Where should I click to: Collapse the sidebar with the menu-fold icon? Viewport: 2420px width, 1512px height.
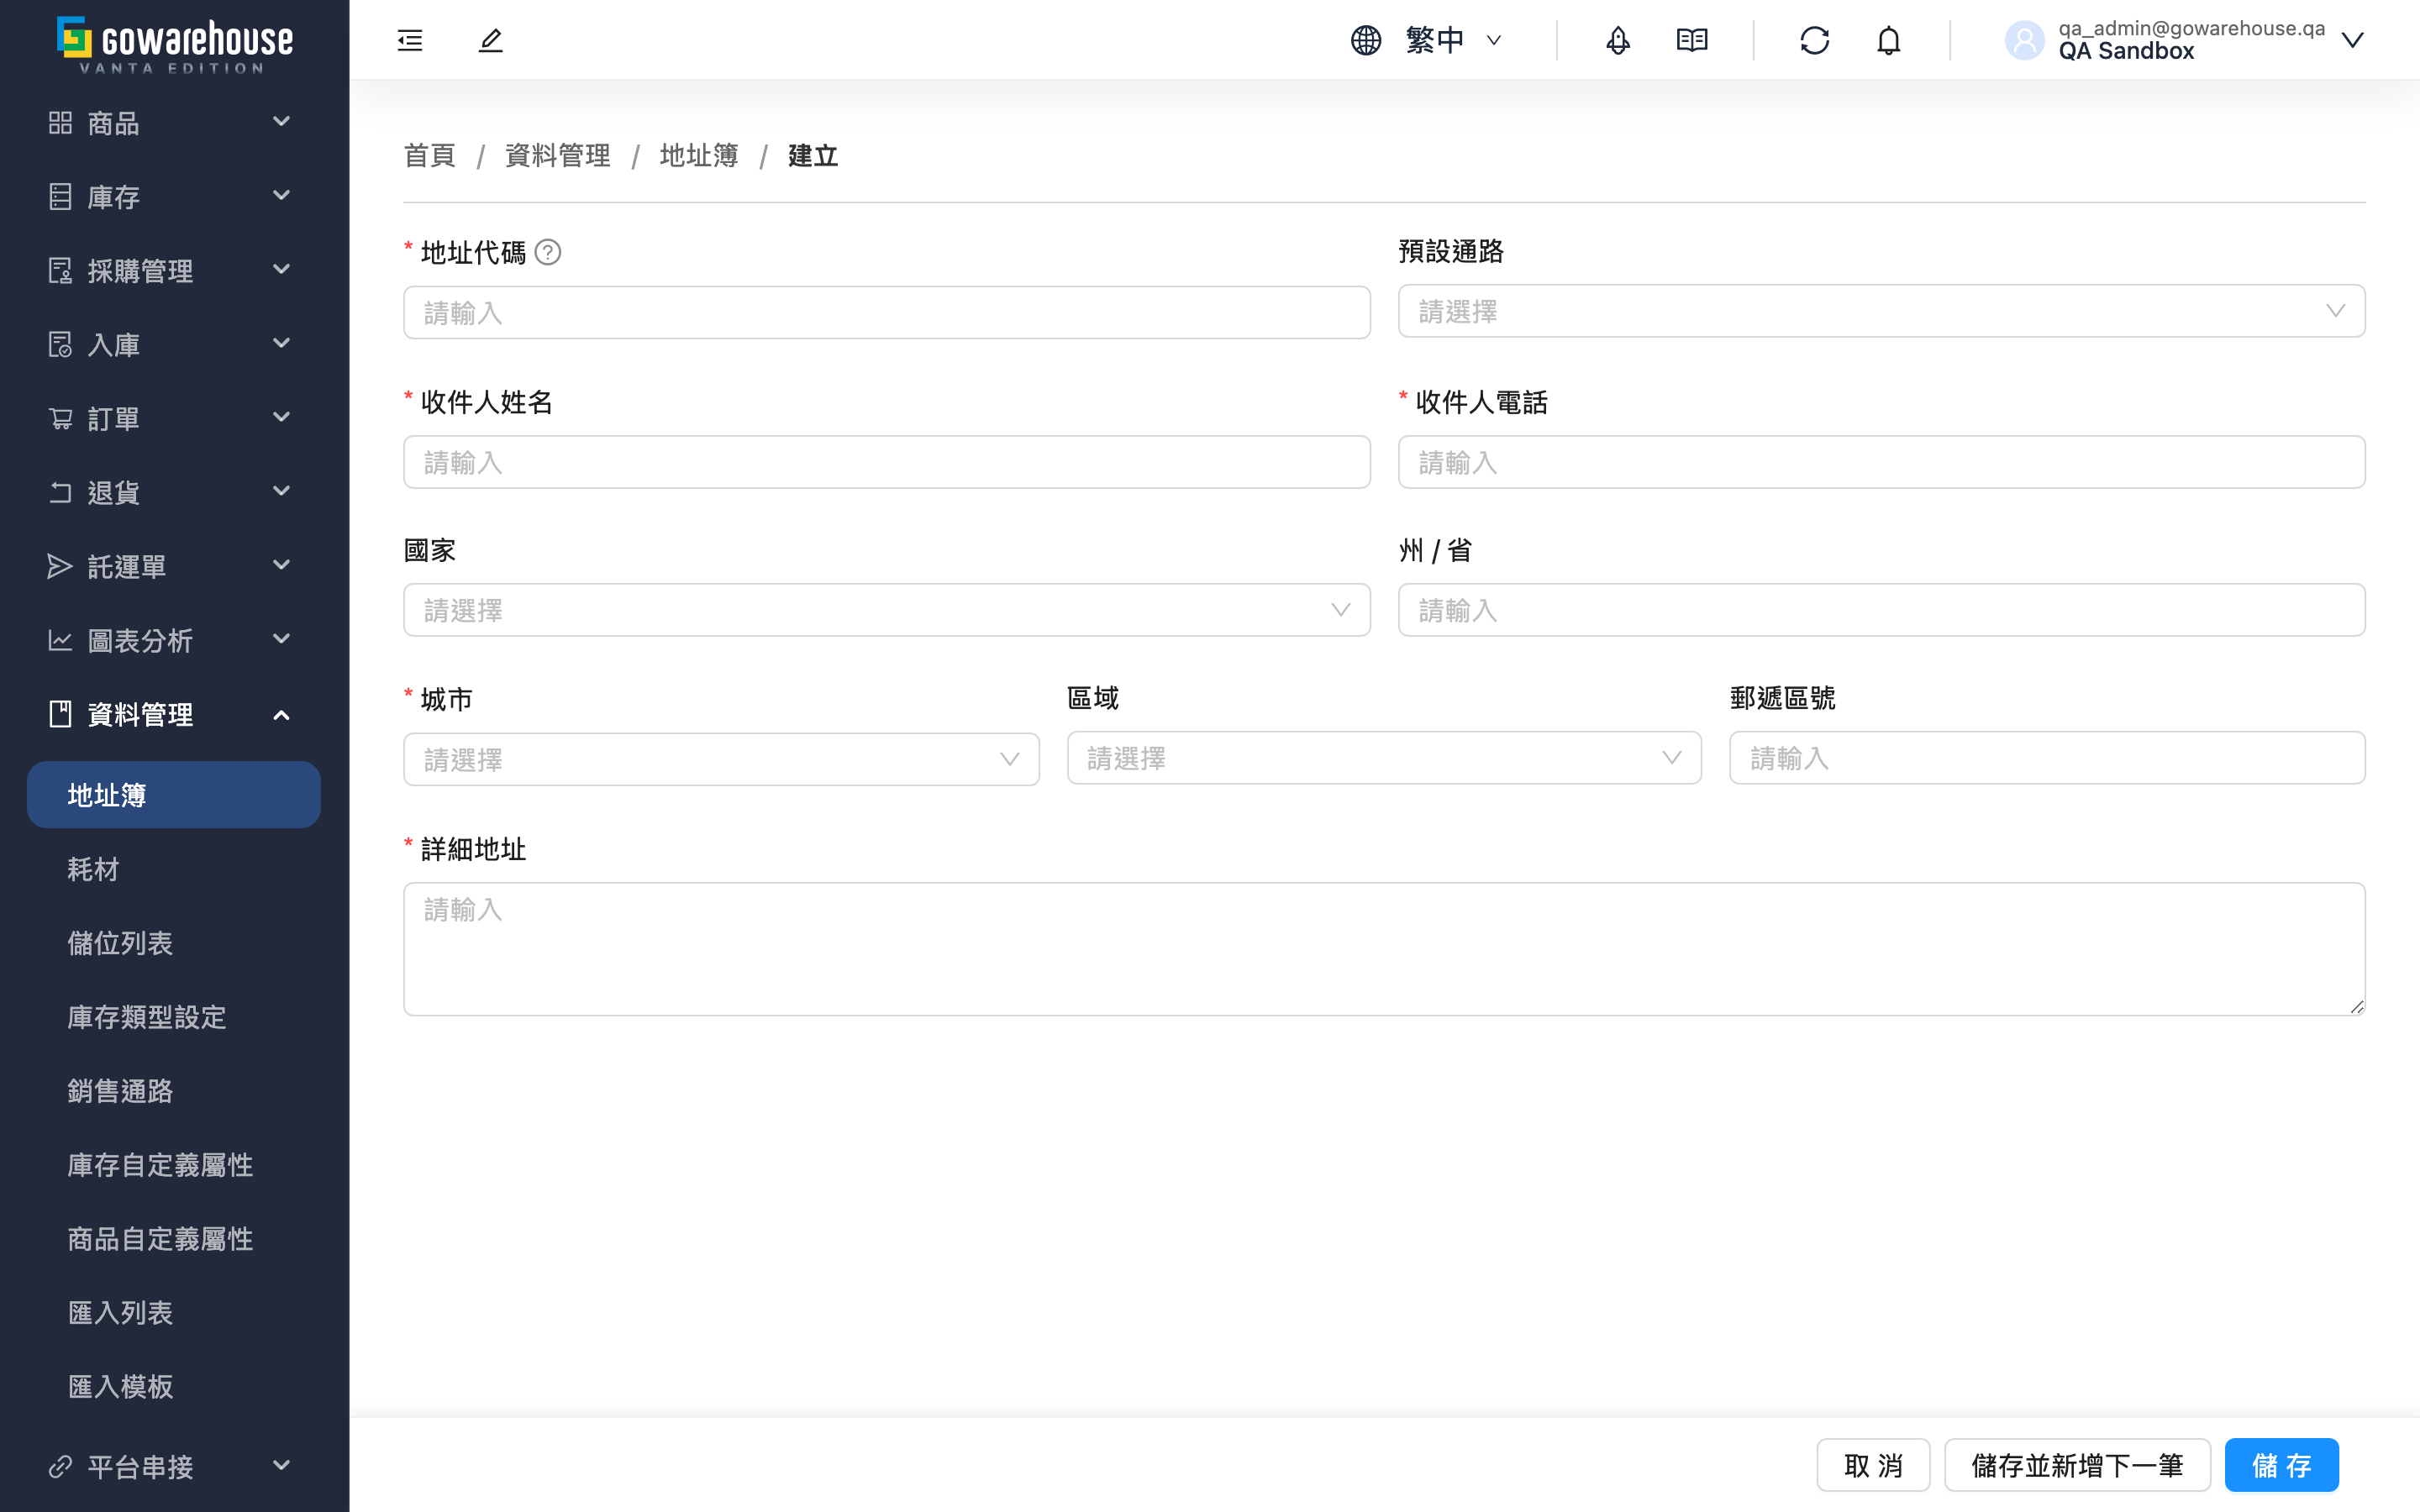[410, 40]
